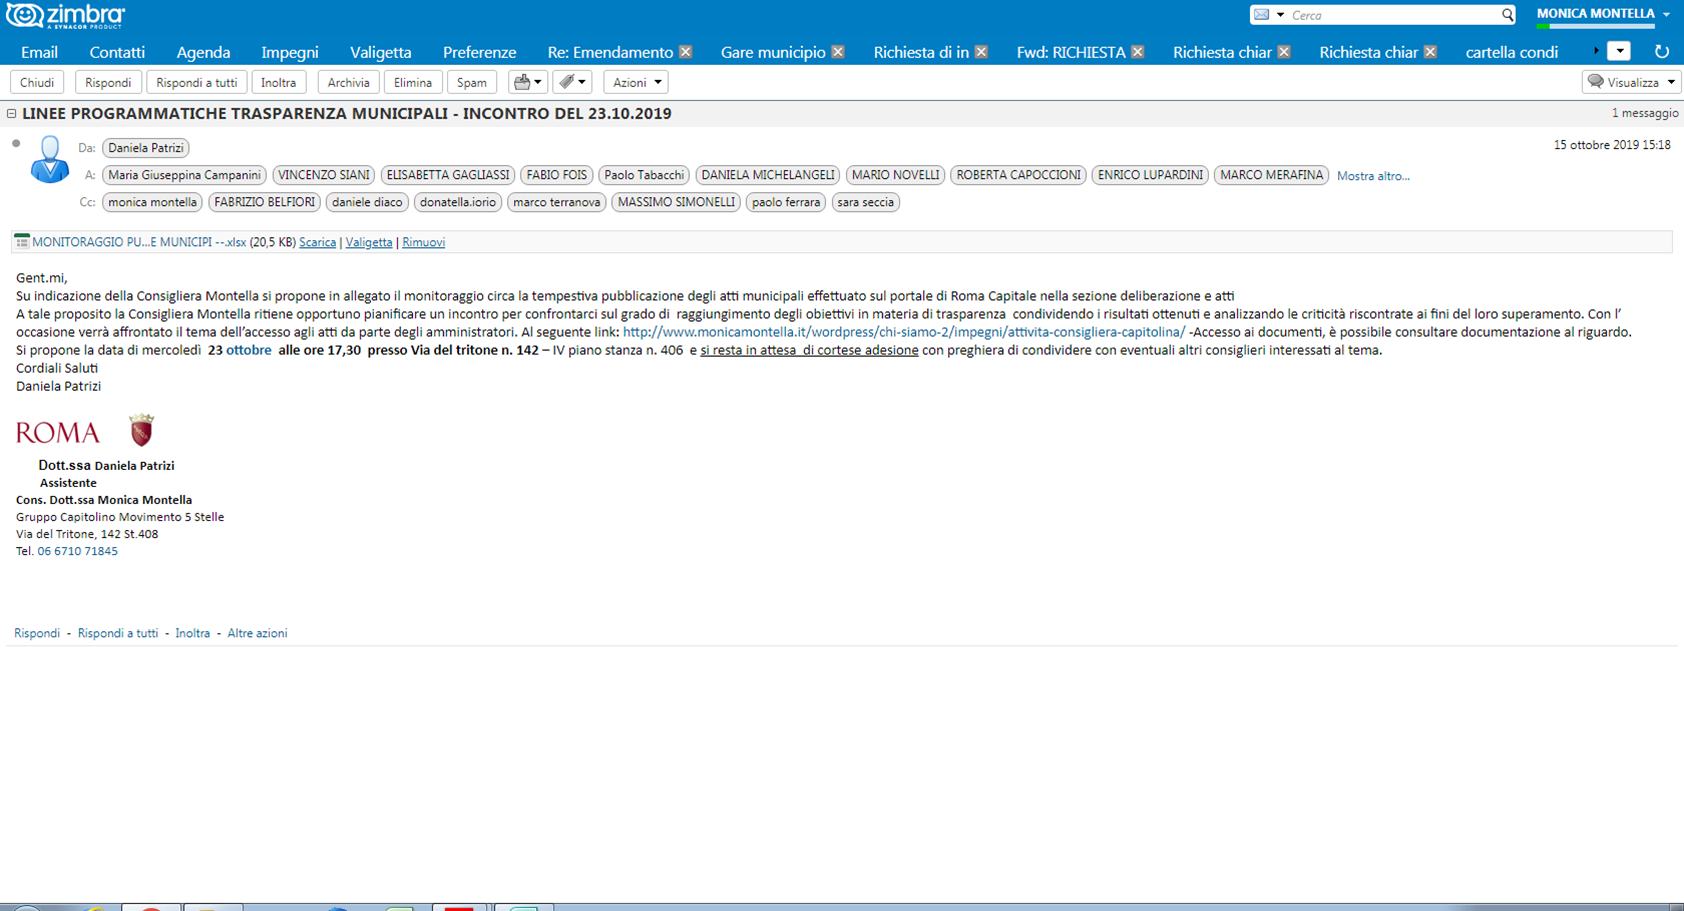The image size is (1684, 911).
Task: Click the Inoltra toolbar button
Action: (279, 82)
